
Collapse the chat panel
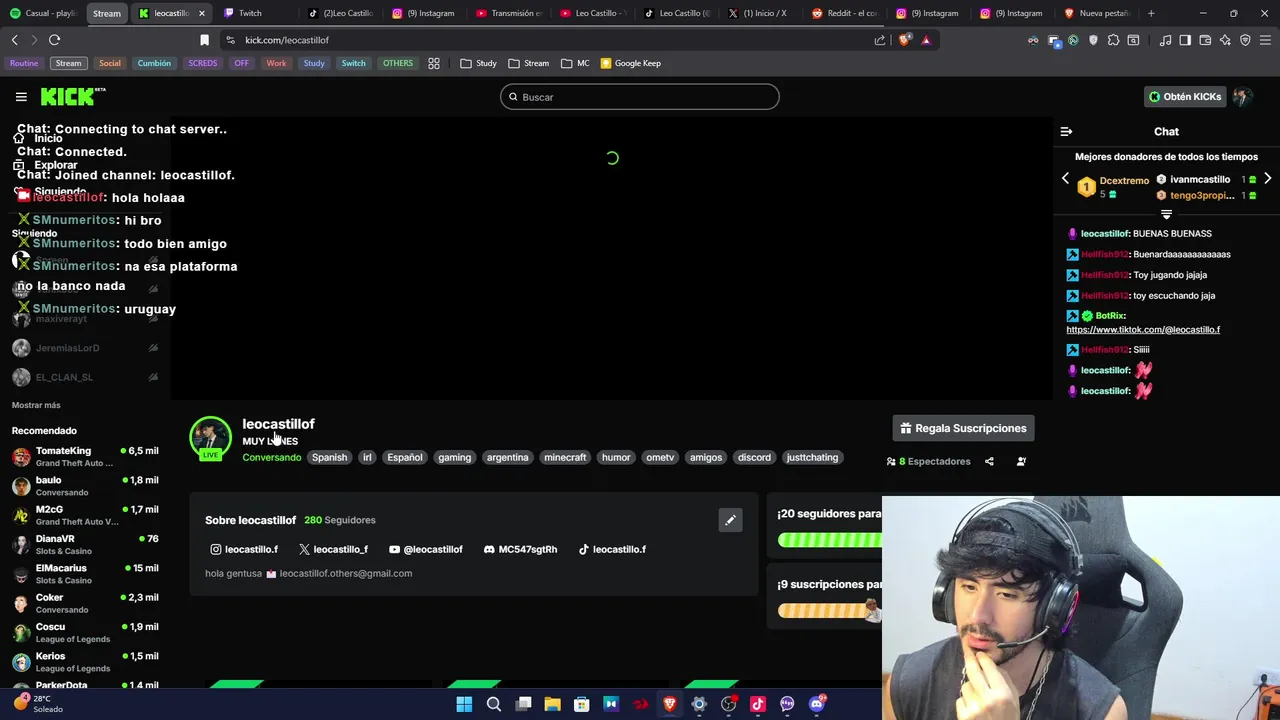(1066, 132)
